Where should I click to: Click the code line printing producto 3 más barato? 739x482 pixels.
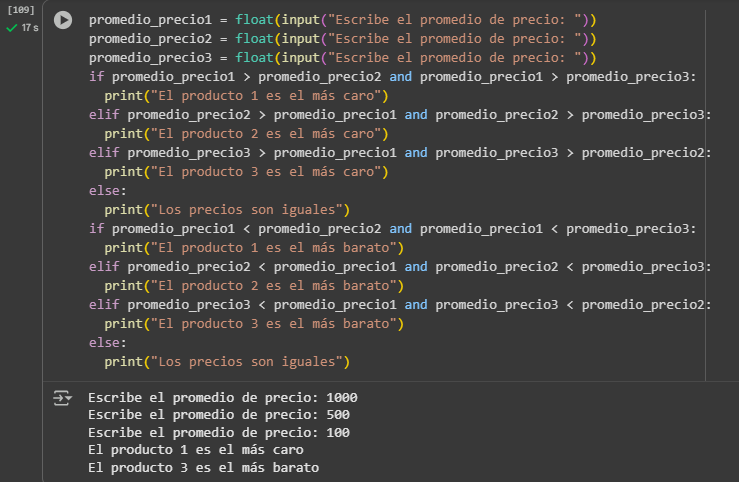click(x=253, y=323)
